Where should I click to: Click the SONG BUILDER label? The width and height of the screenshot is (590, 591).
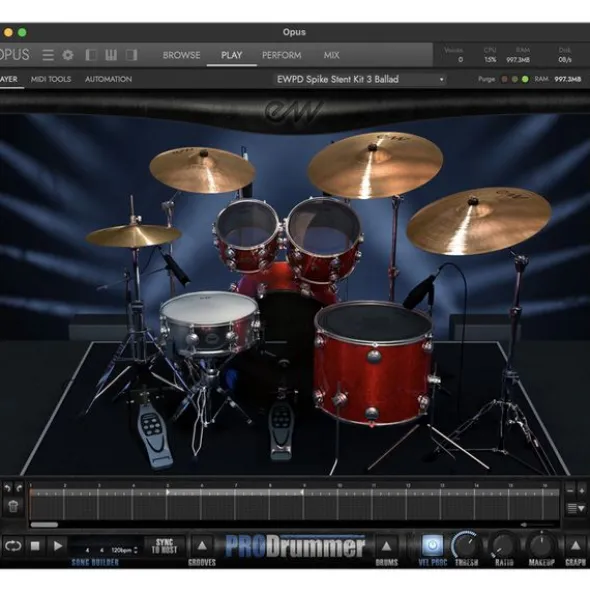click(95, 563)
